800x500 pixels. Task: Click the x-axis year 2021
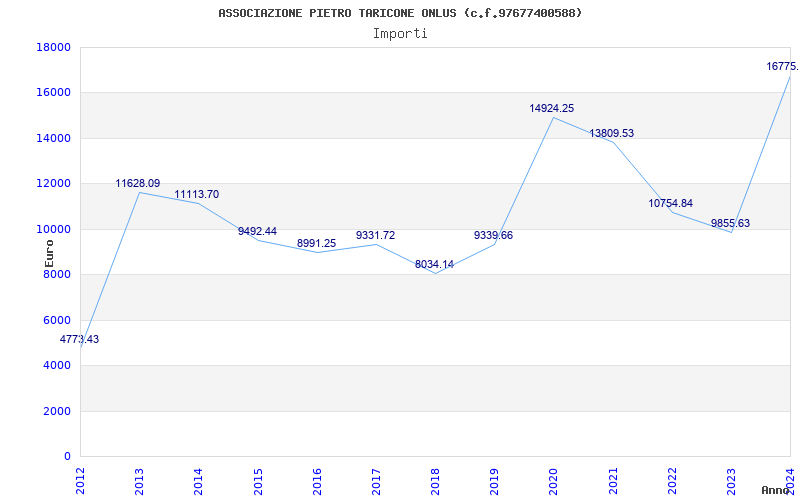(x=613, y=481)
